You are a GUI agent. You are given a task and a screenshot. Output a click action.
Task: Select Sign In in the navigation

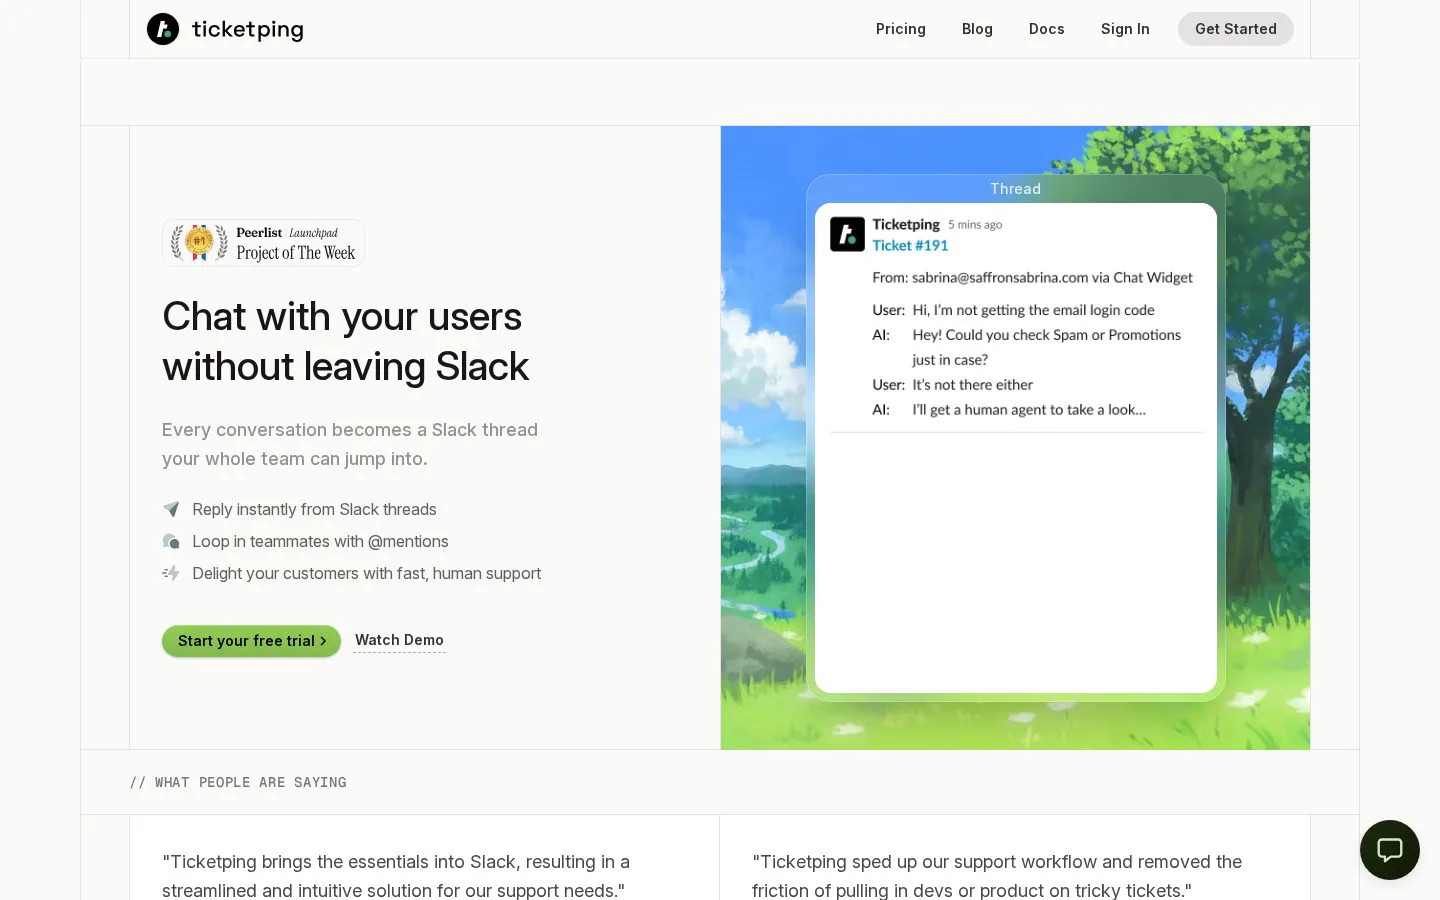click(1125, 29)
